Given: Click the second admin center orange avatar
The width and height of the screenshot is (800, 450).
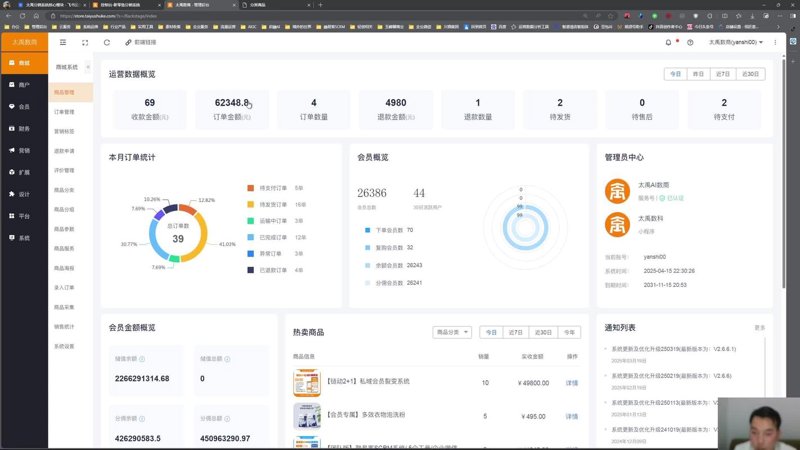Looking at the screenshot, I should [617, 224].
